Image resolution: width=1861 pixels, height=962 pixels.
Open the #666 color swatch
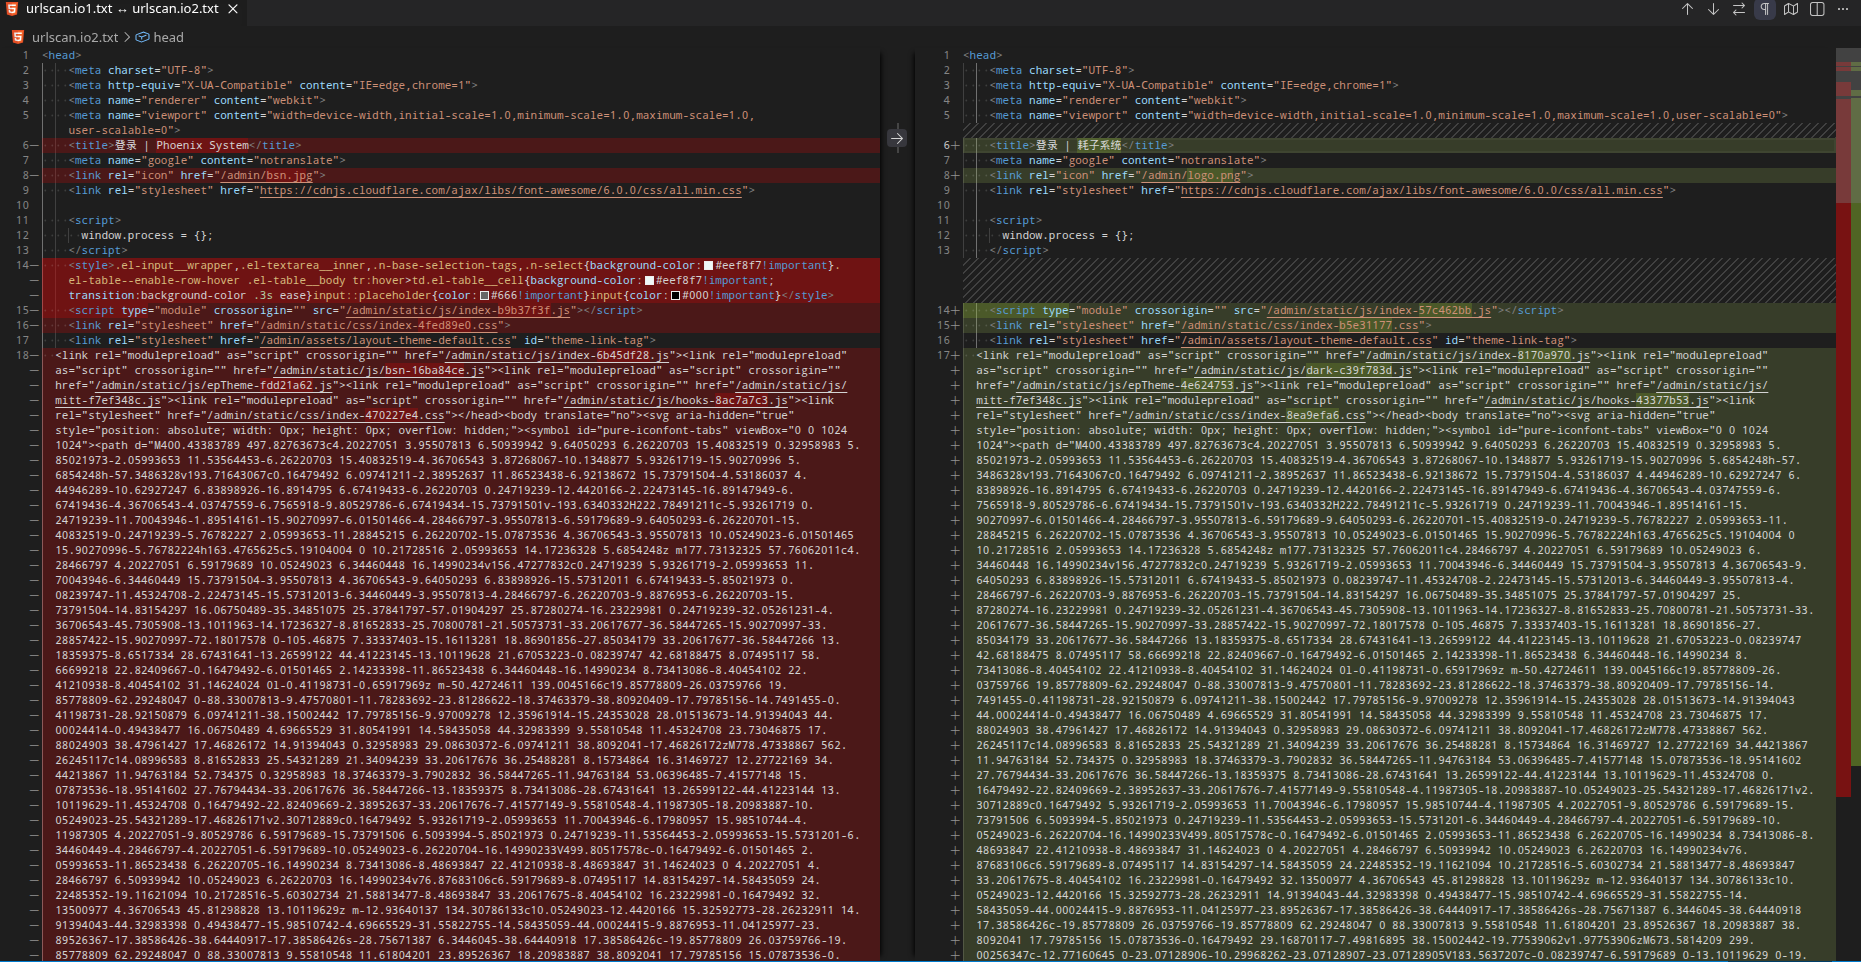point(485,296)
